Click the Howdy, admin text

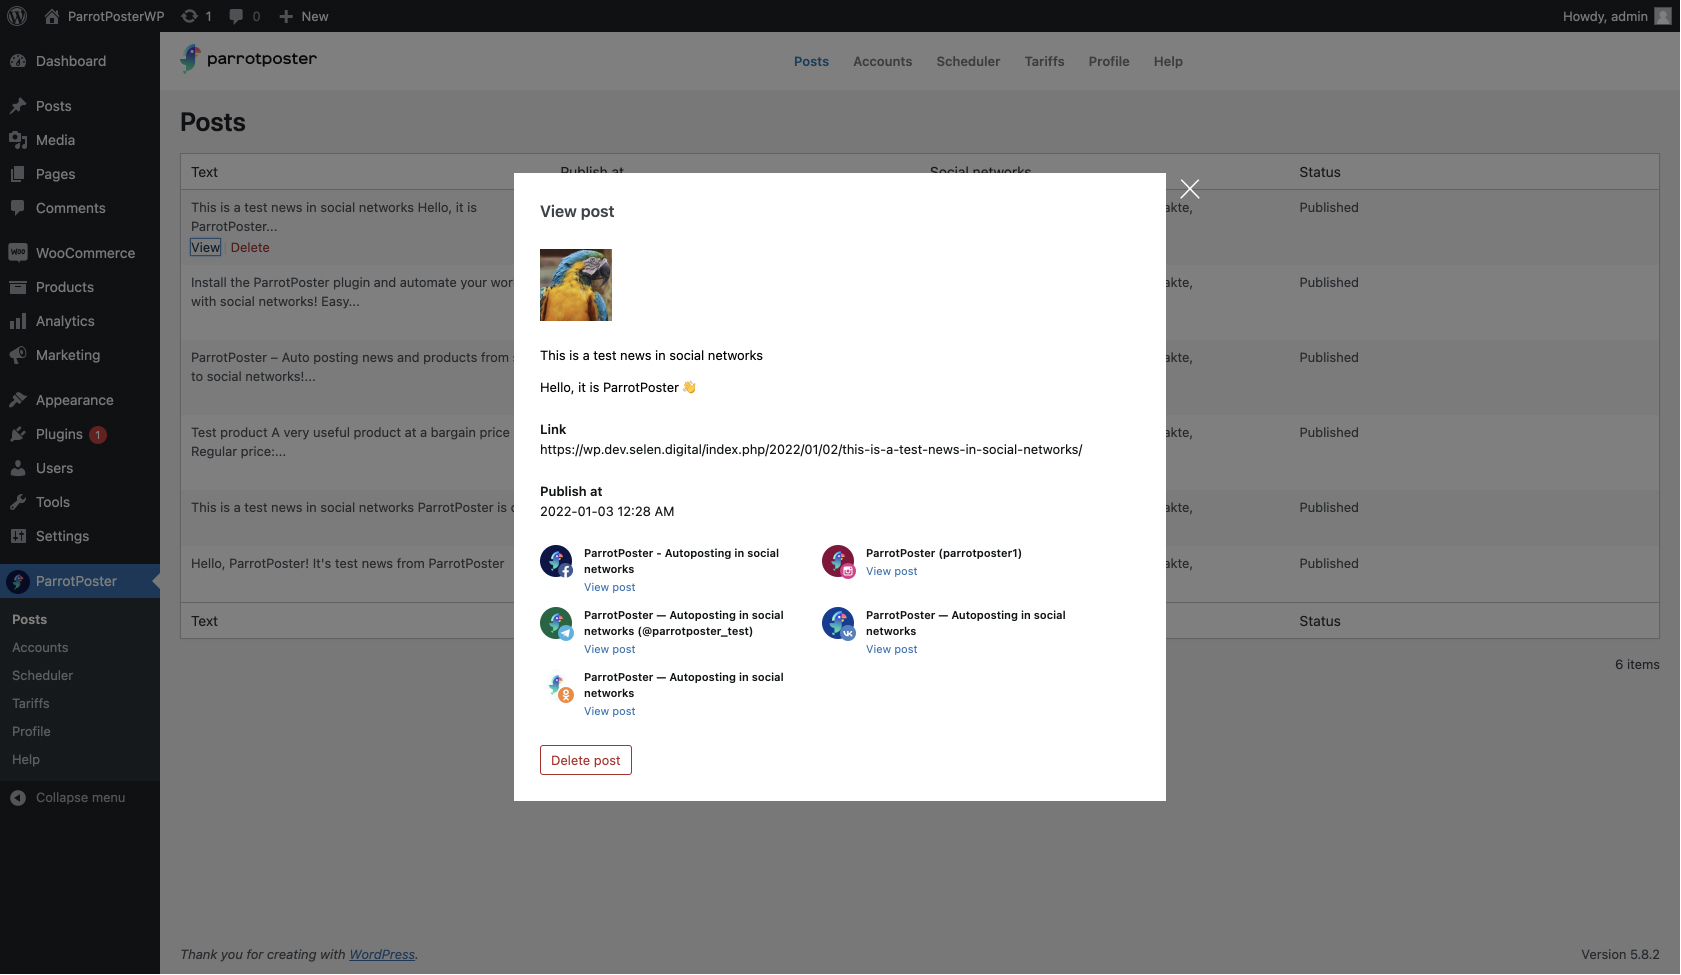pyautogui.click(x=1605, y=16)
